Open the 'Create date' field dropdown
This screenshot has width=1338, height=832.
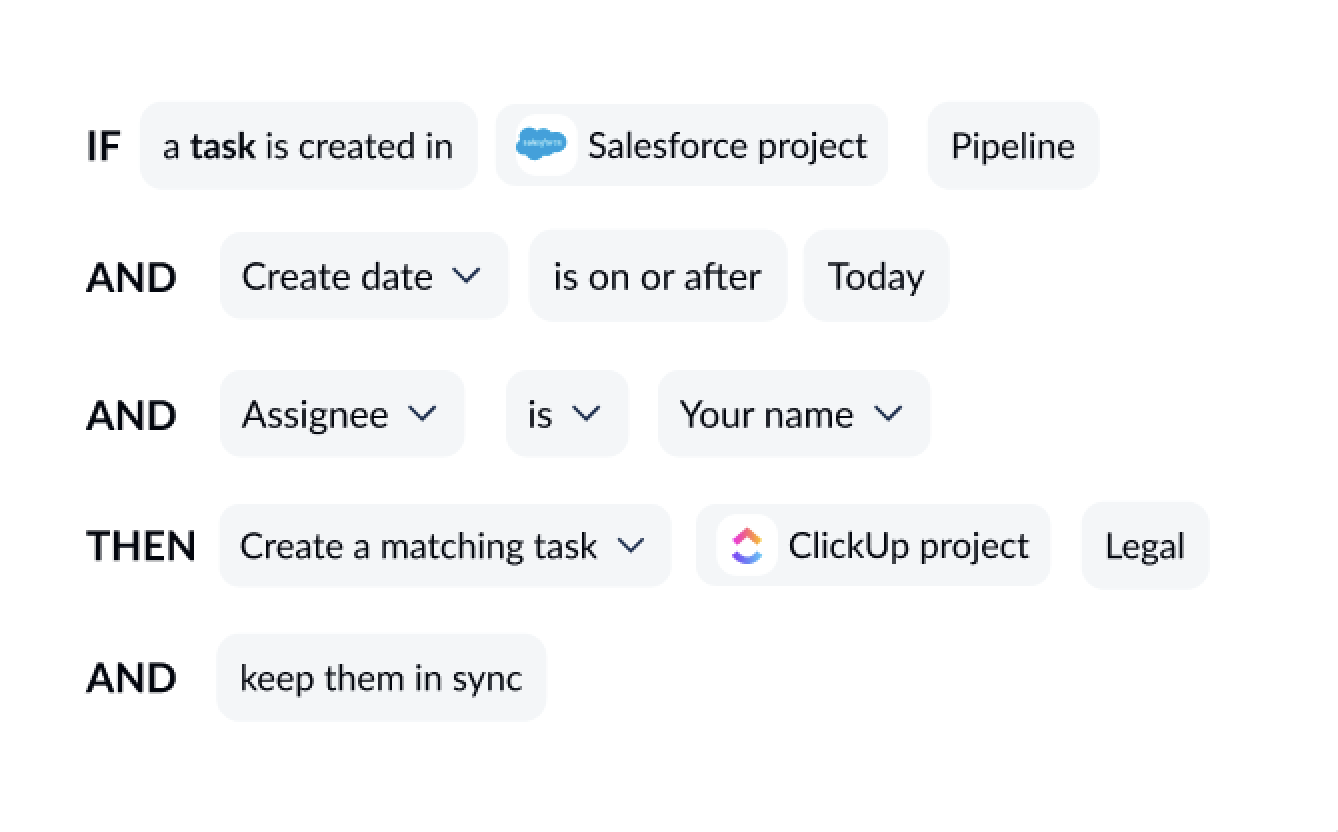337,276
